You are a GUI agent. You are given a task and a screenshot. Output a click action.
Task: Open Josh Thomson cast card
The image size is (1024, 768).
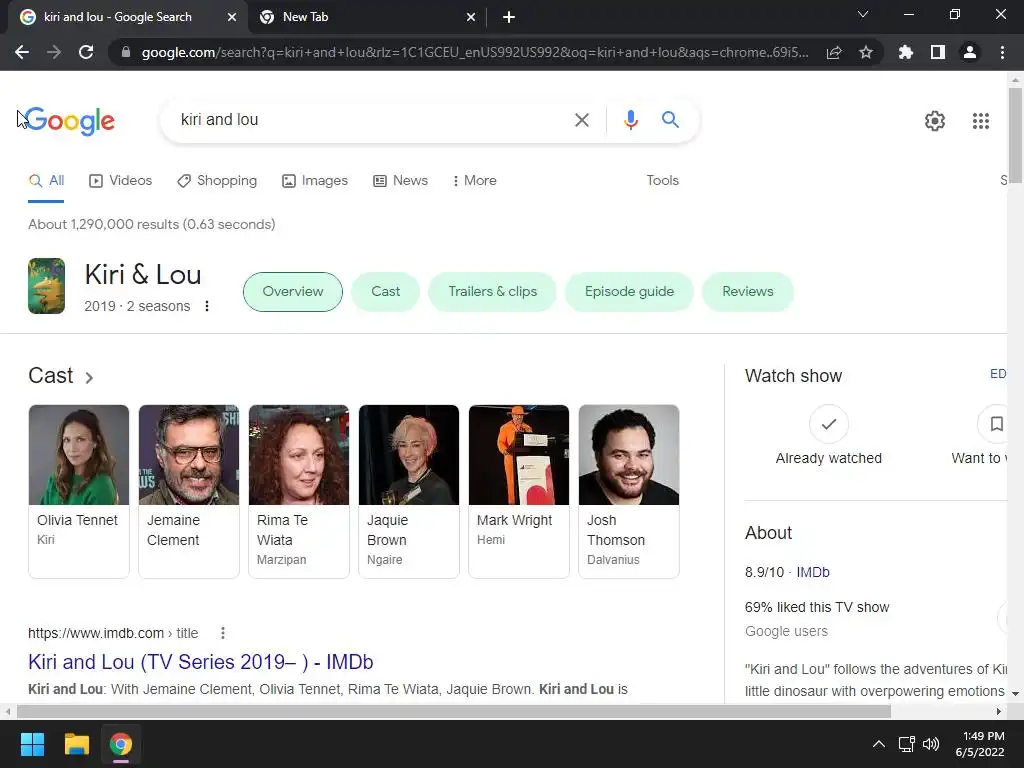click(x=629, y=491)
